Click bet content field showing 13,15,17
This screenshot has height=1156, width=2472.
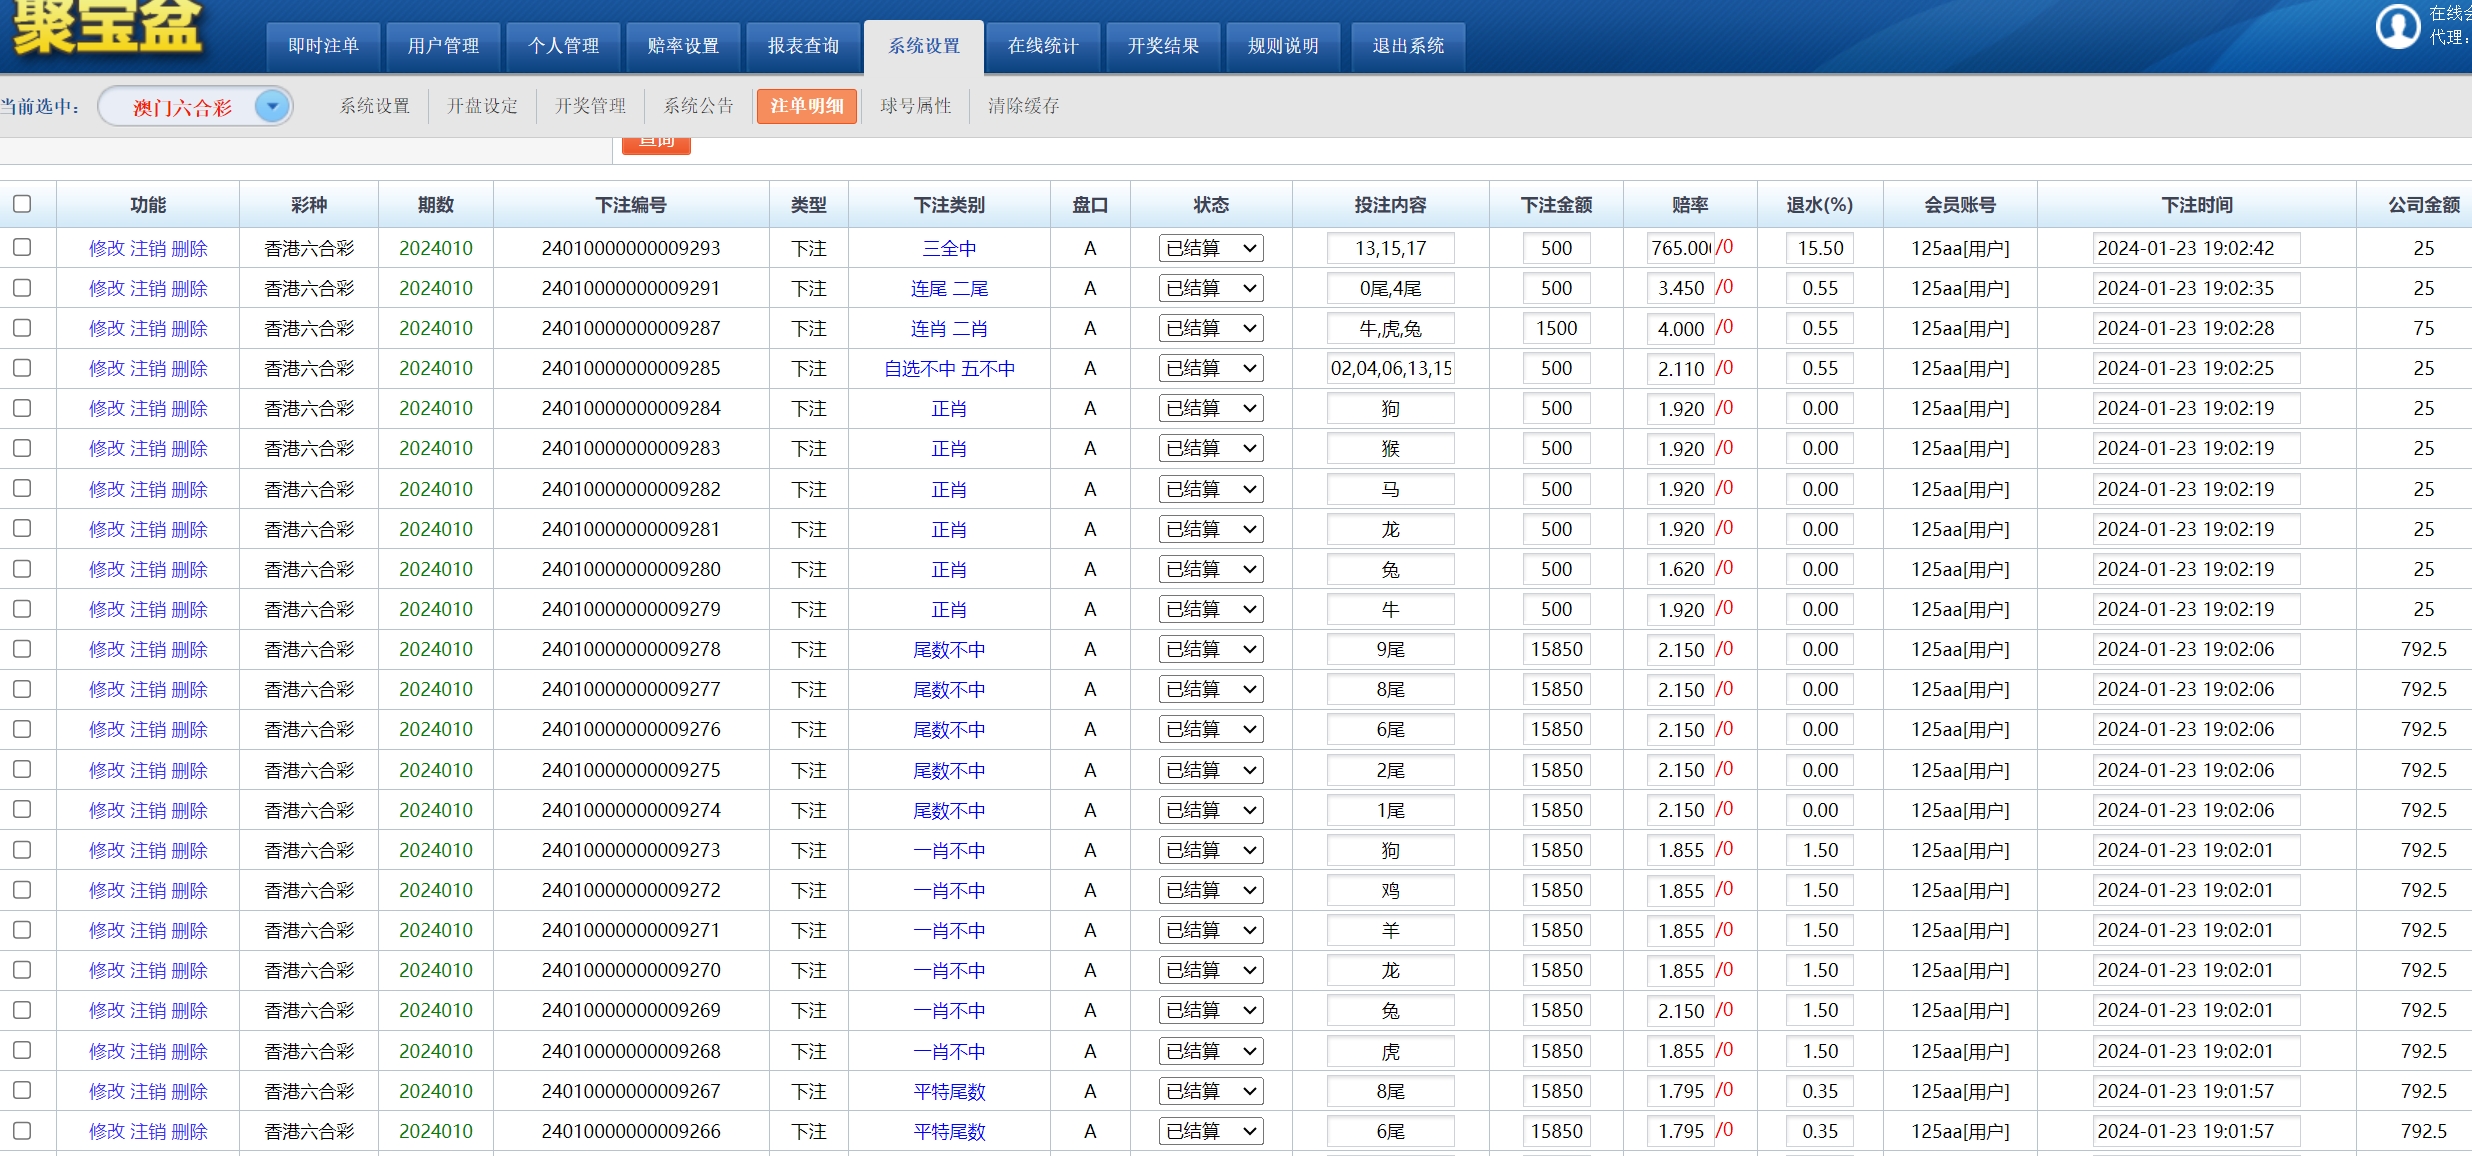pyautogui.click(x=1390, y=248)
